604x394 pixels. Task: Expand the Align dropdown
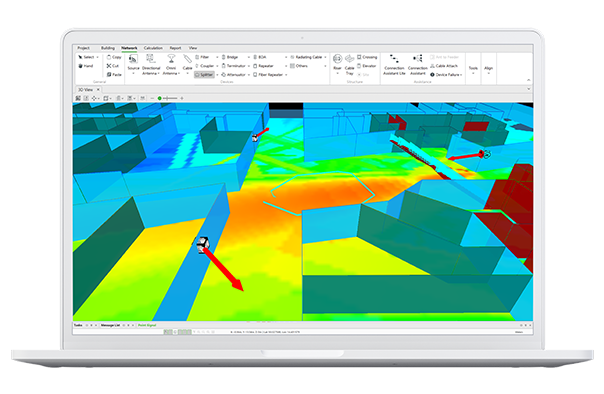(x=488, y=69)
